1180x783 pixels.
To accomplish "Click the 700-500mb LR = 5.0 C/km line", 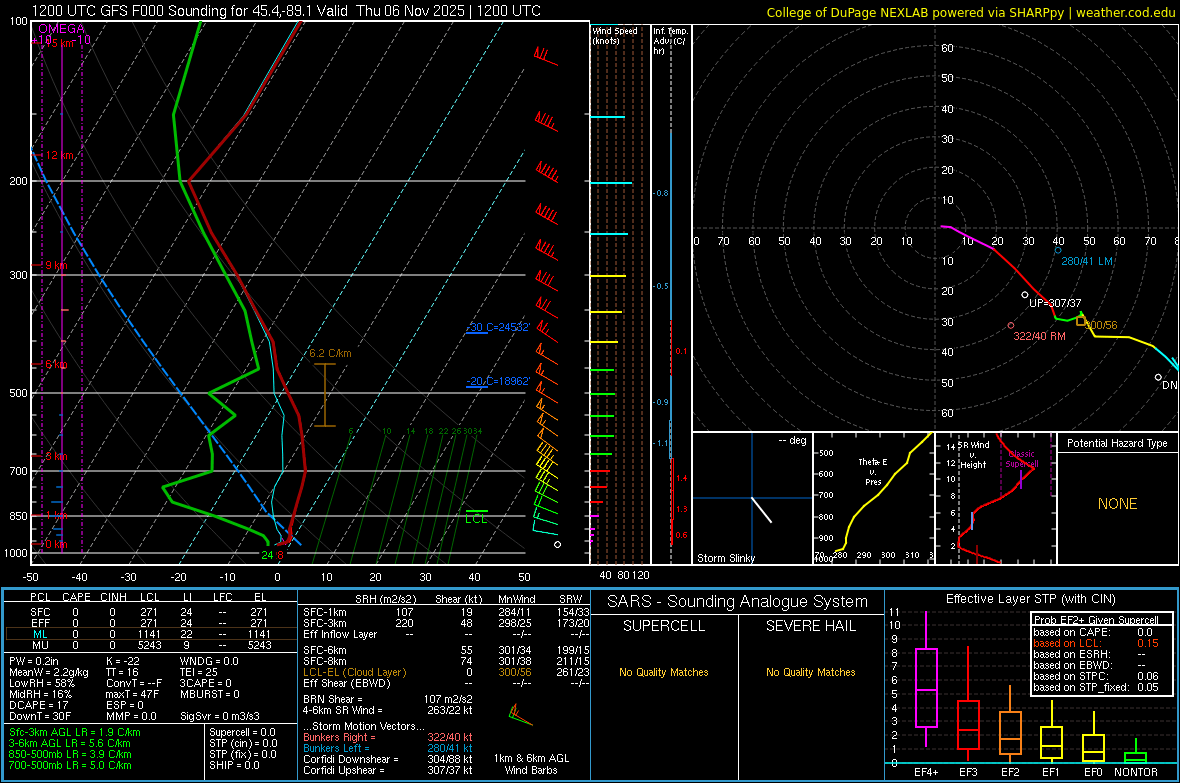I will 70,765.
